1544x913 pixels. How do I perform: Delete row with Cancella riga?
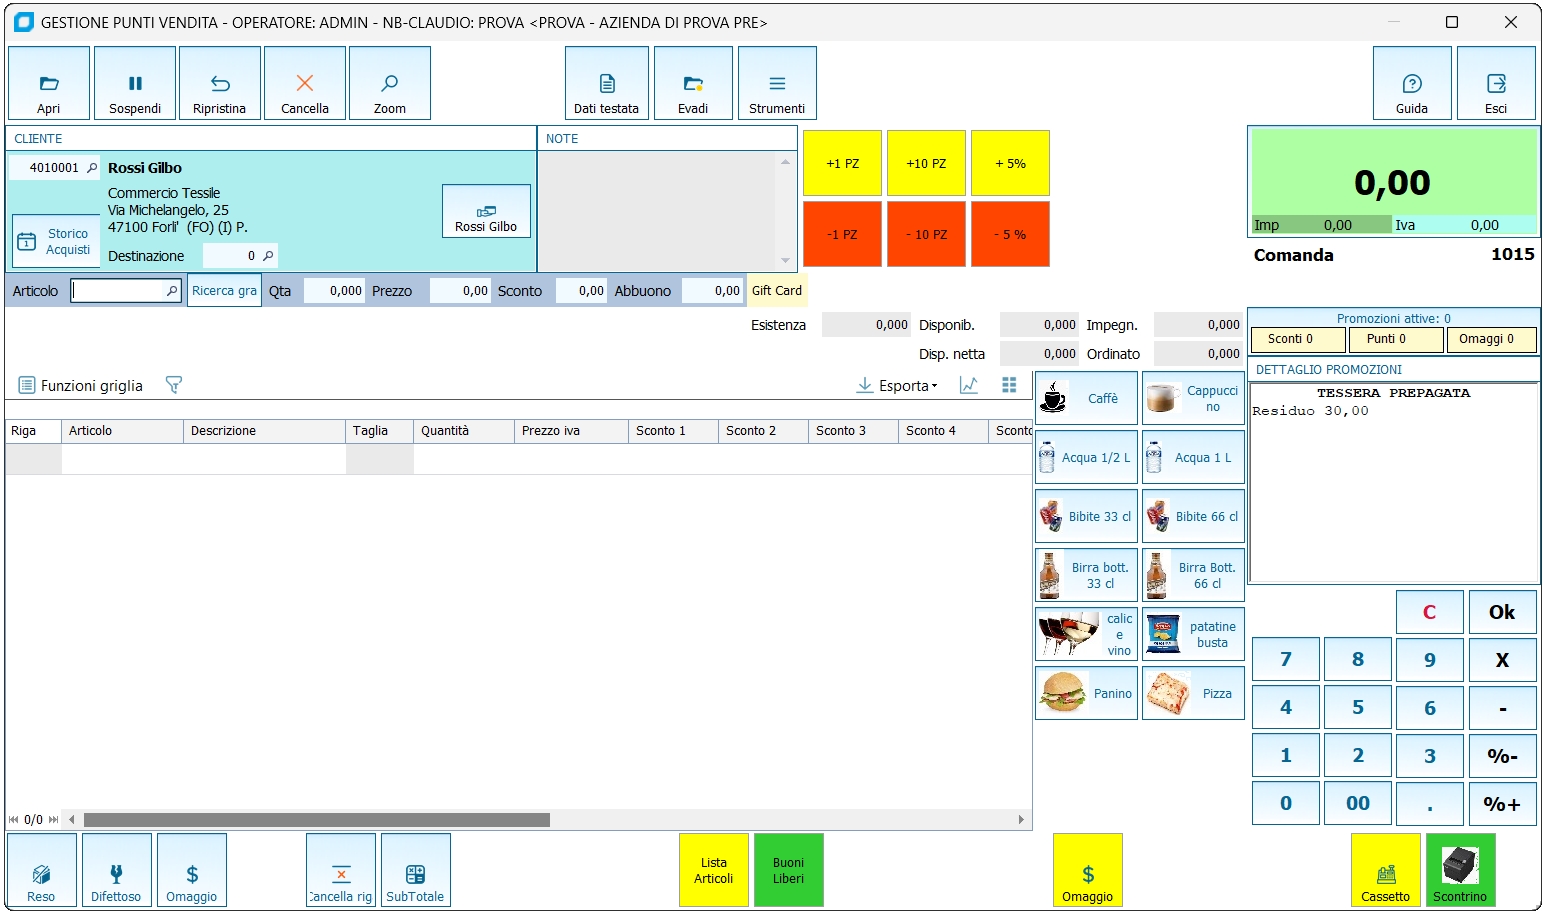pos(341,870)
